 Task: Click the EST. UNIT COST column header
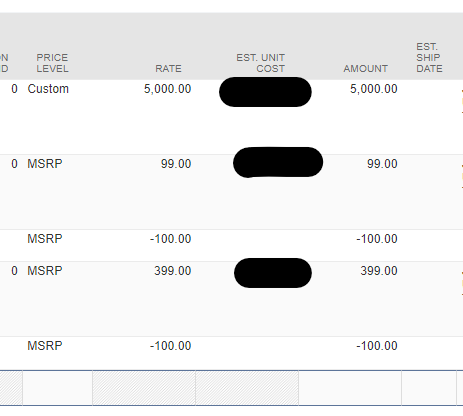(261, 63)
